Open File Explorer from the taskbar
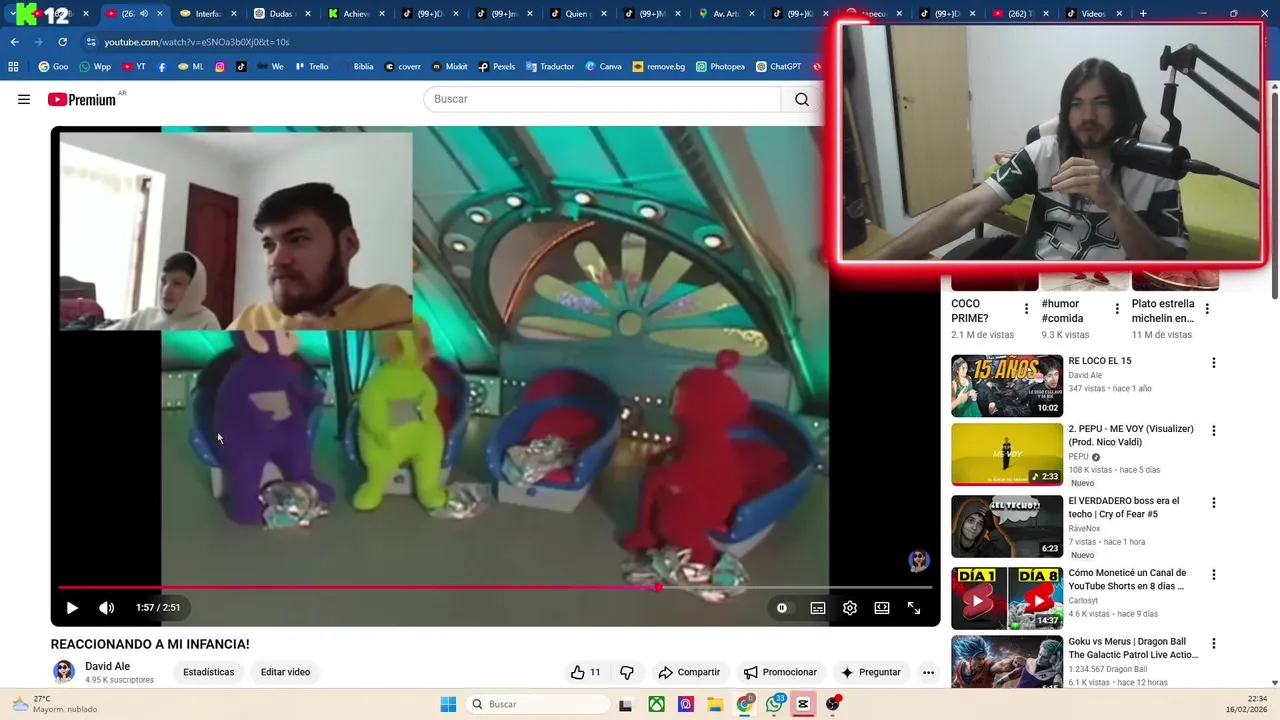Viewport: 1280px width, 720px height. [x=715, y=704]
